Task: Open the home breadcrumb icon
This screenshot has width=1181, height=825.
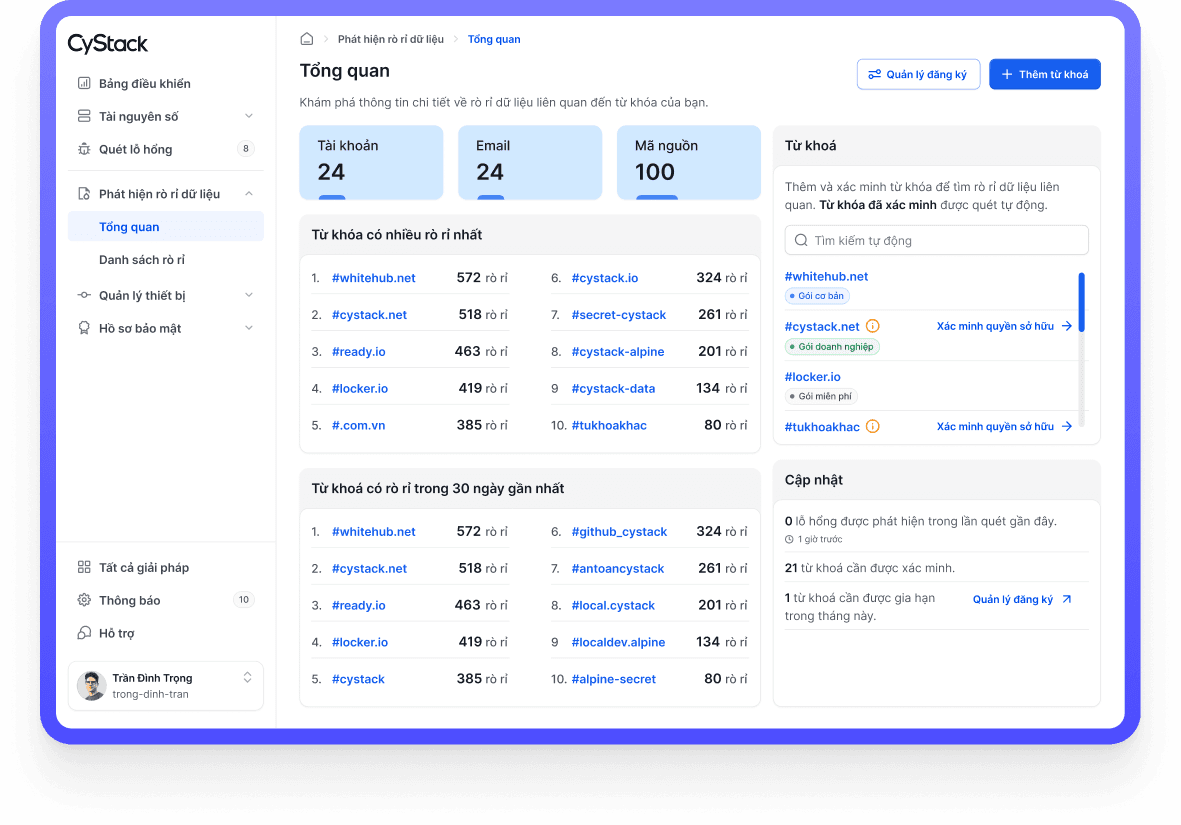Action: point(307,38)
